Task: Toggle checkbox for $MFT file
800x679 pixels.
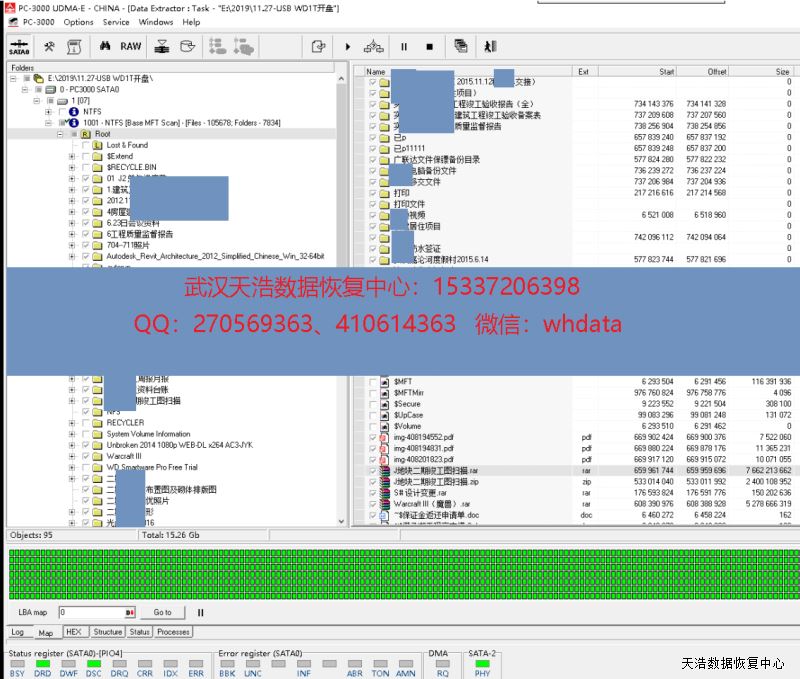Action: [x=372, y=382]
